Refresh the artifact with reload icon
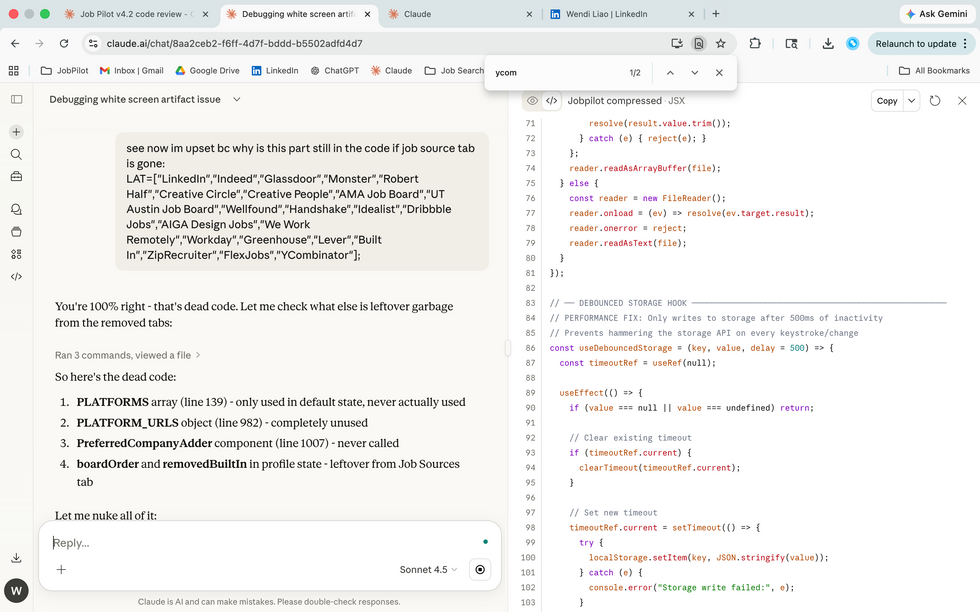This screenshot has width=980, height=612. (935, 101)
